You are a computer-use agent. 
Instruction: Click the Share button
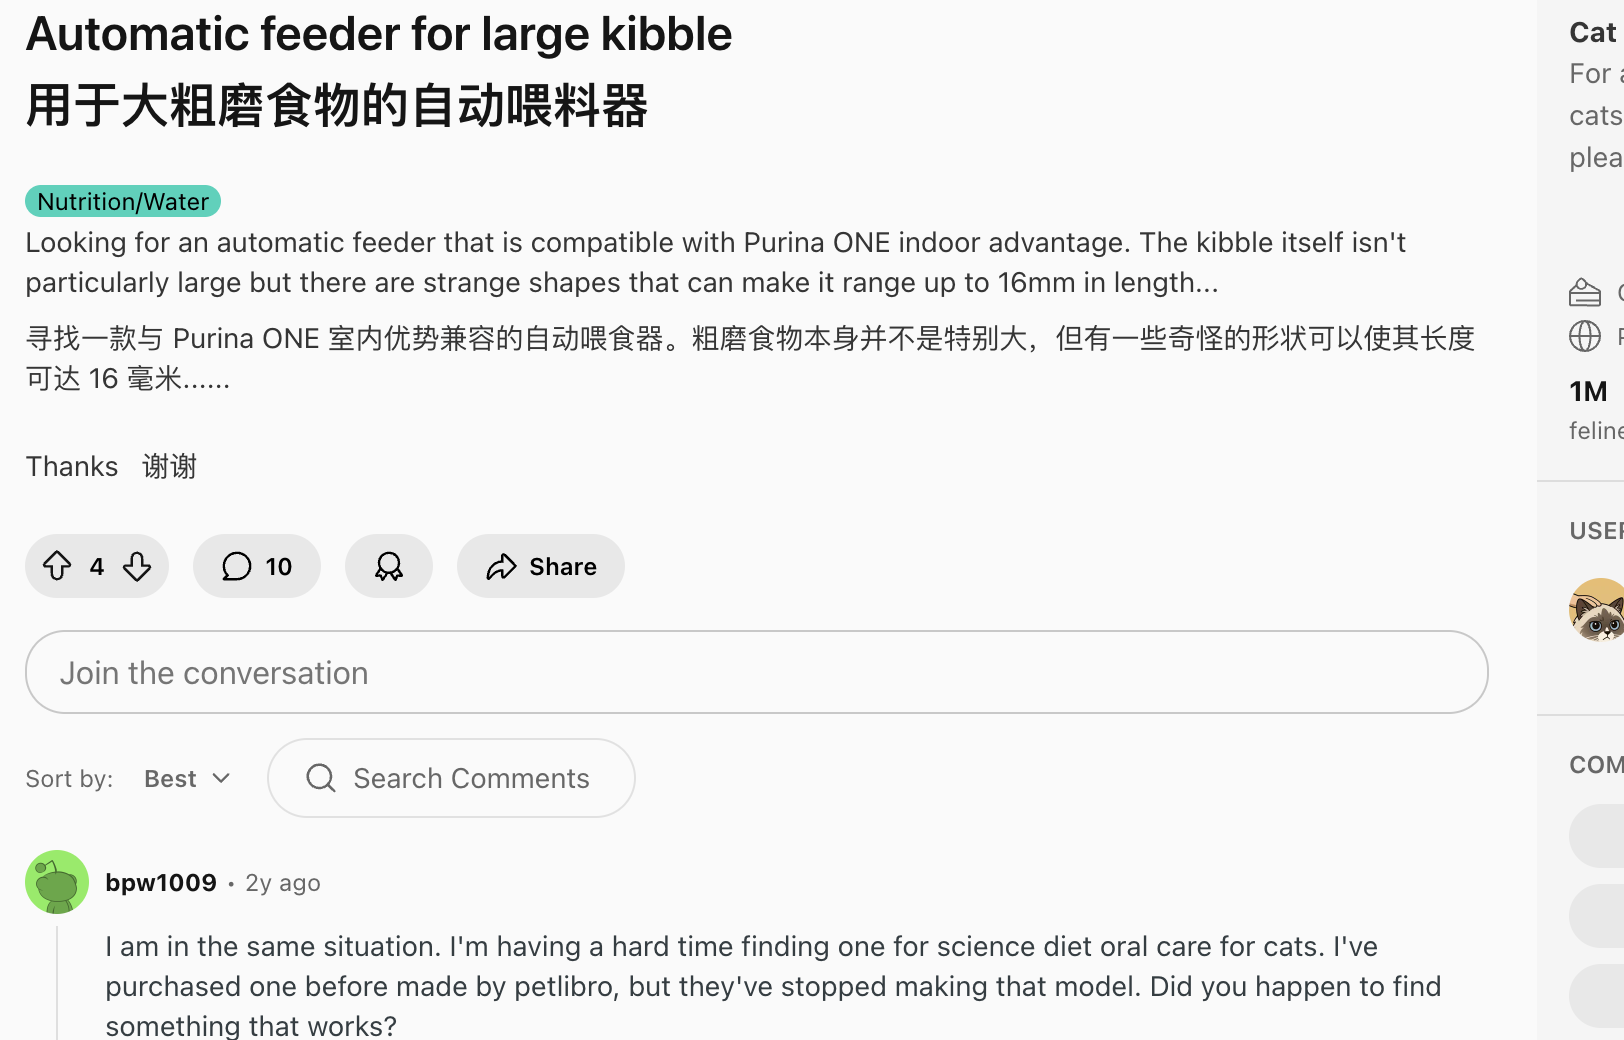pyautogui.click(x=541, y=566)
